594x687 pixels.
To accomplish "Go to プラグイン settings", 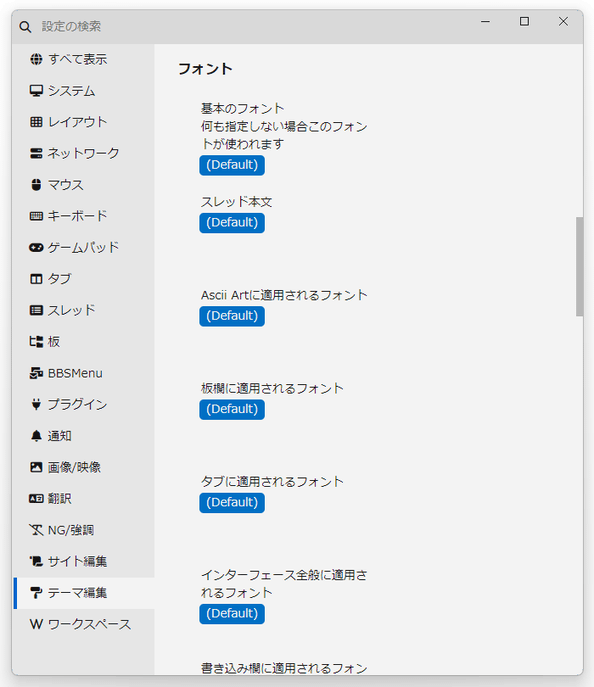I will tap(84, 404).
